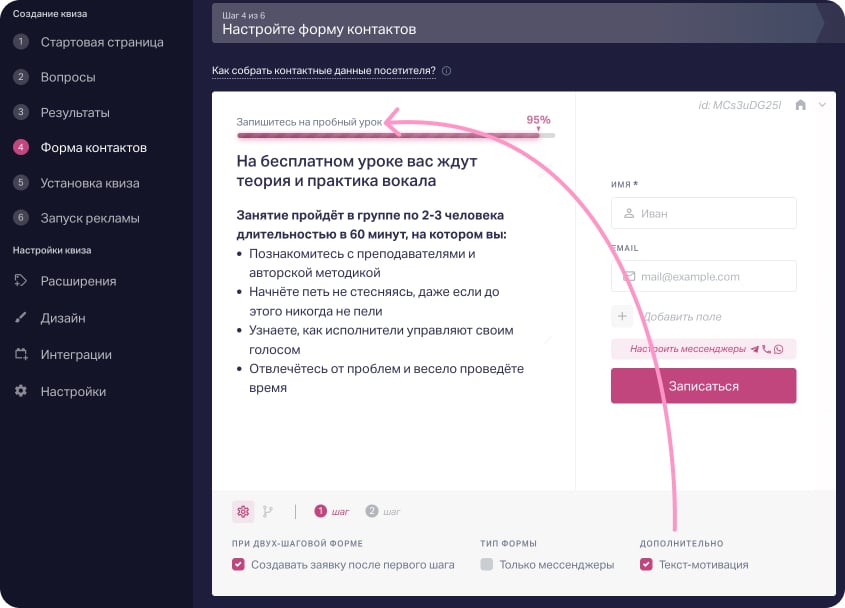Viewport: 845px width, 608px height.
Task: Open the chevron dropdown next to the home icon
Action: (822, 104)
